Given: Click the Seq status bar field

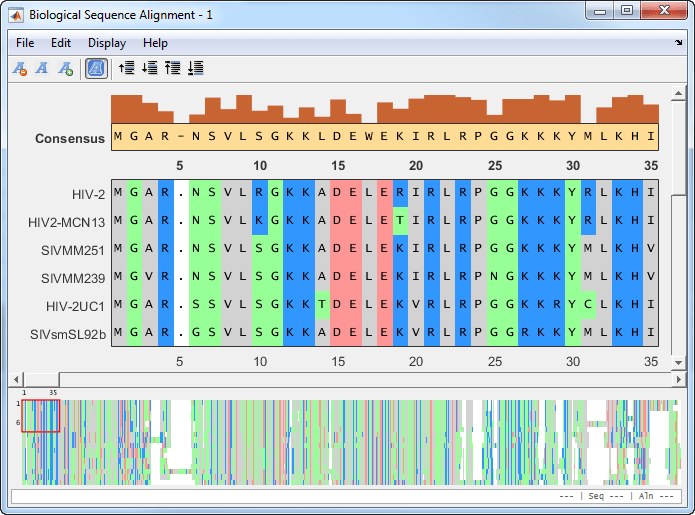Looking at the screenshot, I should tap(605, 496).
